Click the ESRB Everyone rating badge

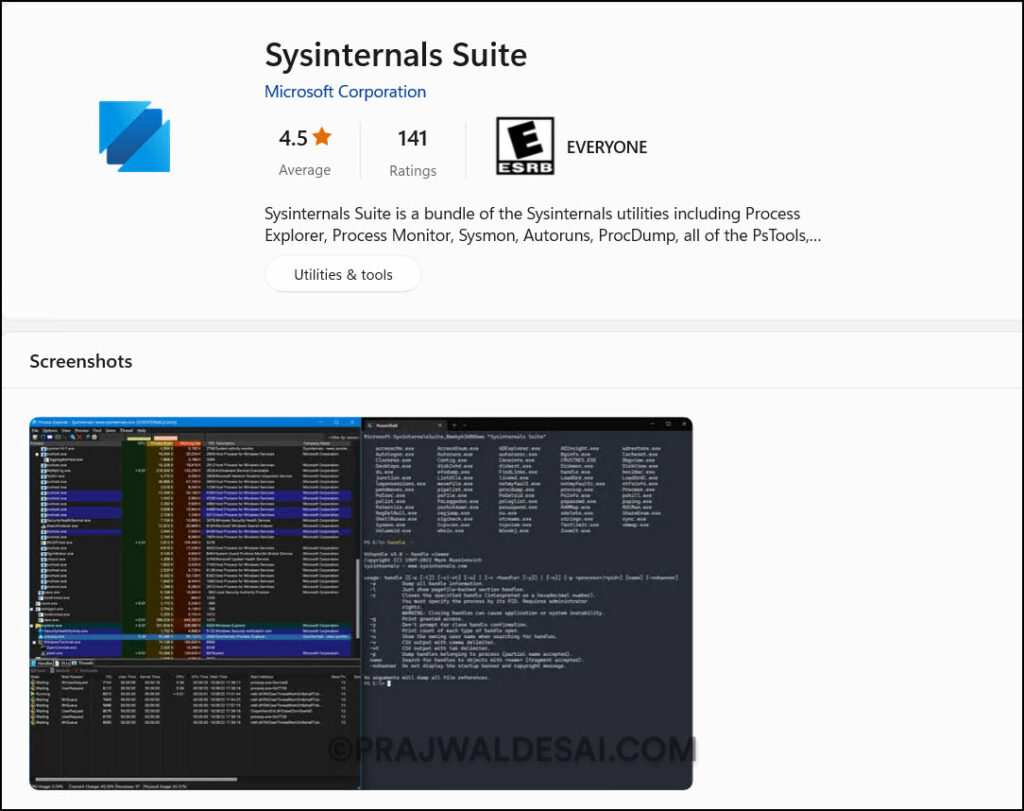pyautogui.click(x=525, y=146)
